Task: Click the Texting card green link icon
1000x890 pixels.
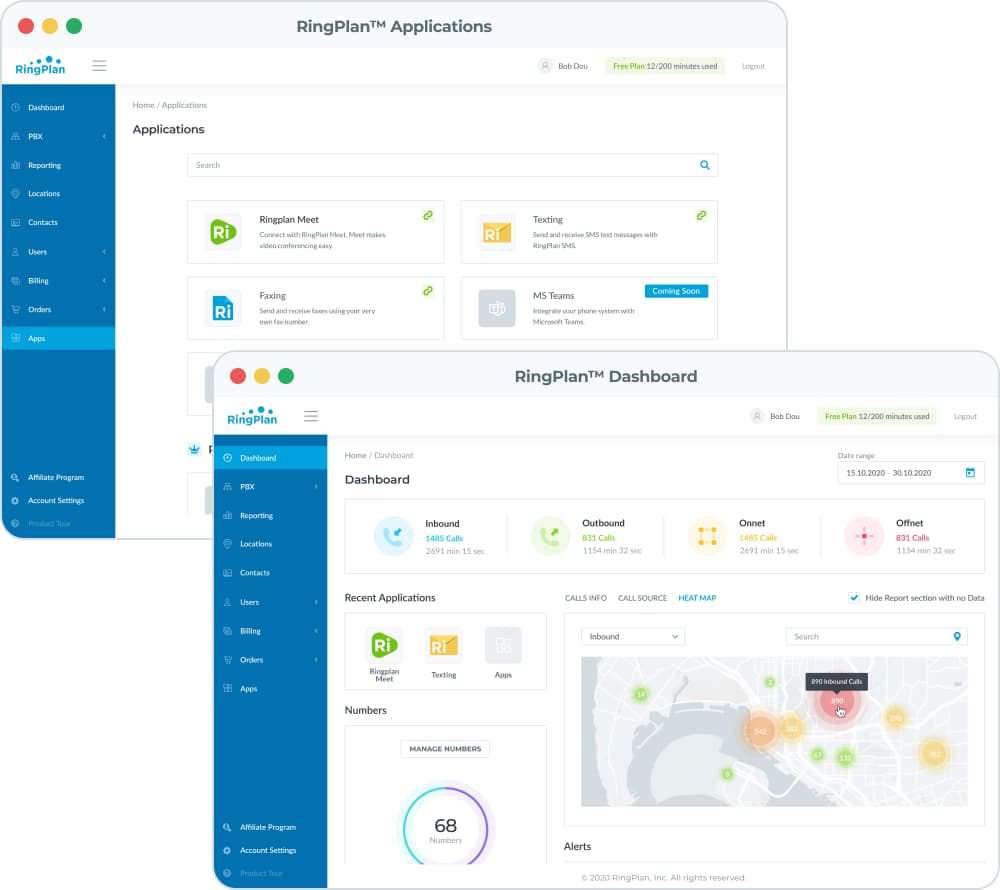Action: [x=701, y=215]
